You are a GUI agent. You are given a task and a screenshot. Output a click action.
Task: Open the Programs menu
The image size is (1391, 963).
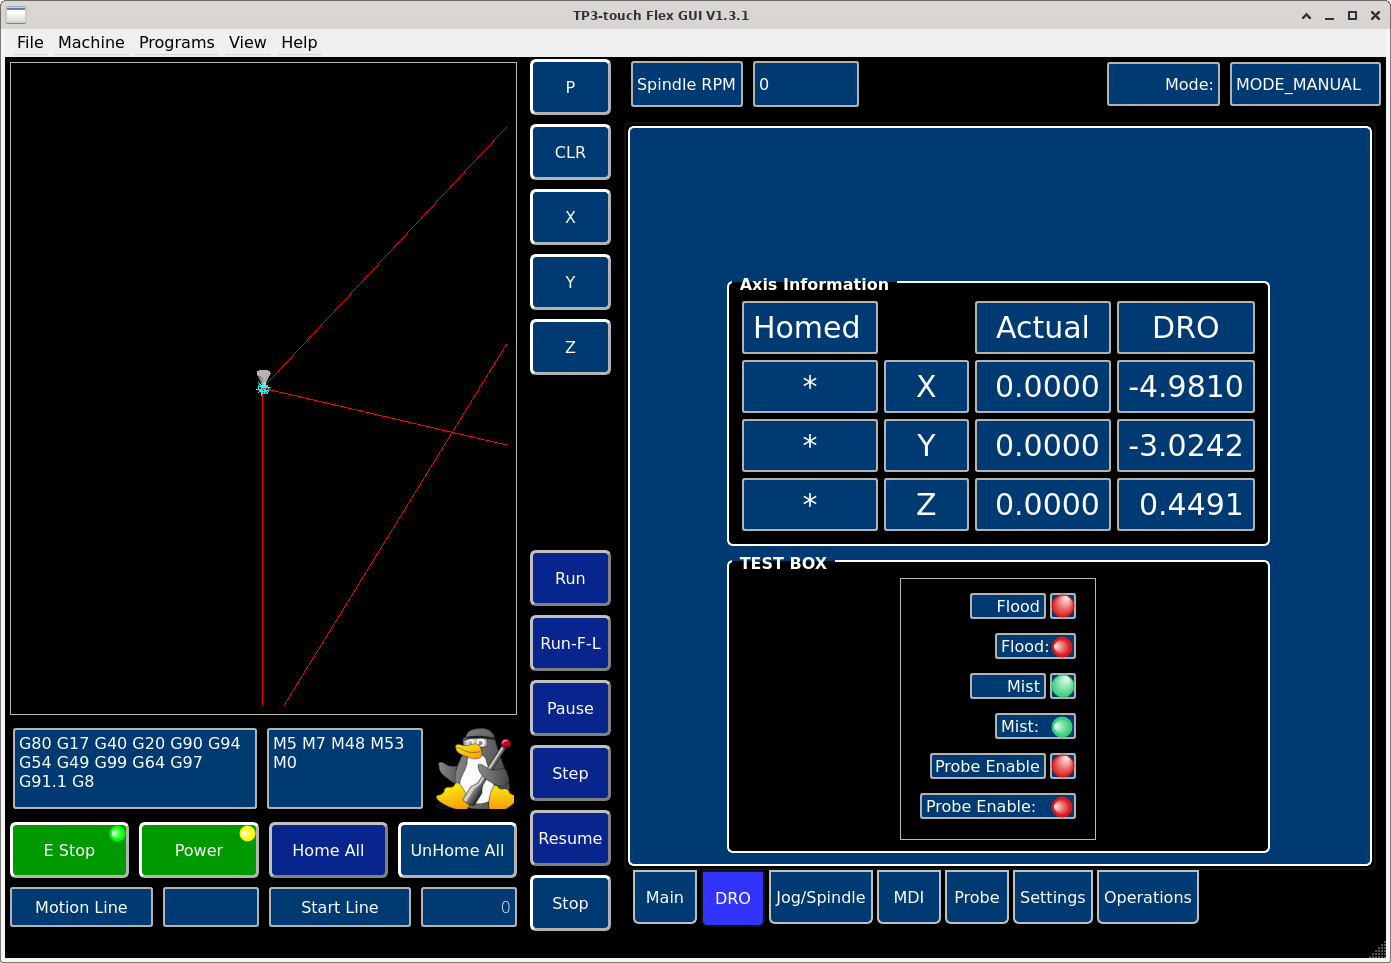[x=176, y=42]
